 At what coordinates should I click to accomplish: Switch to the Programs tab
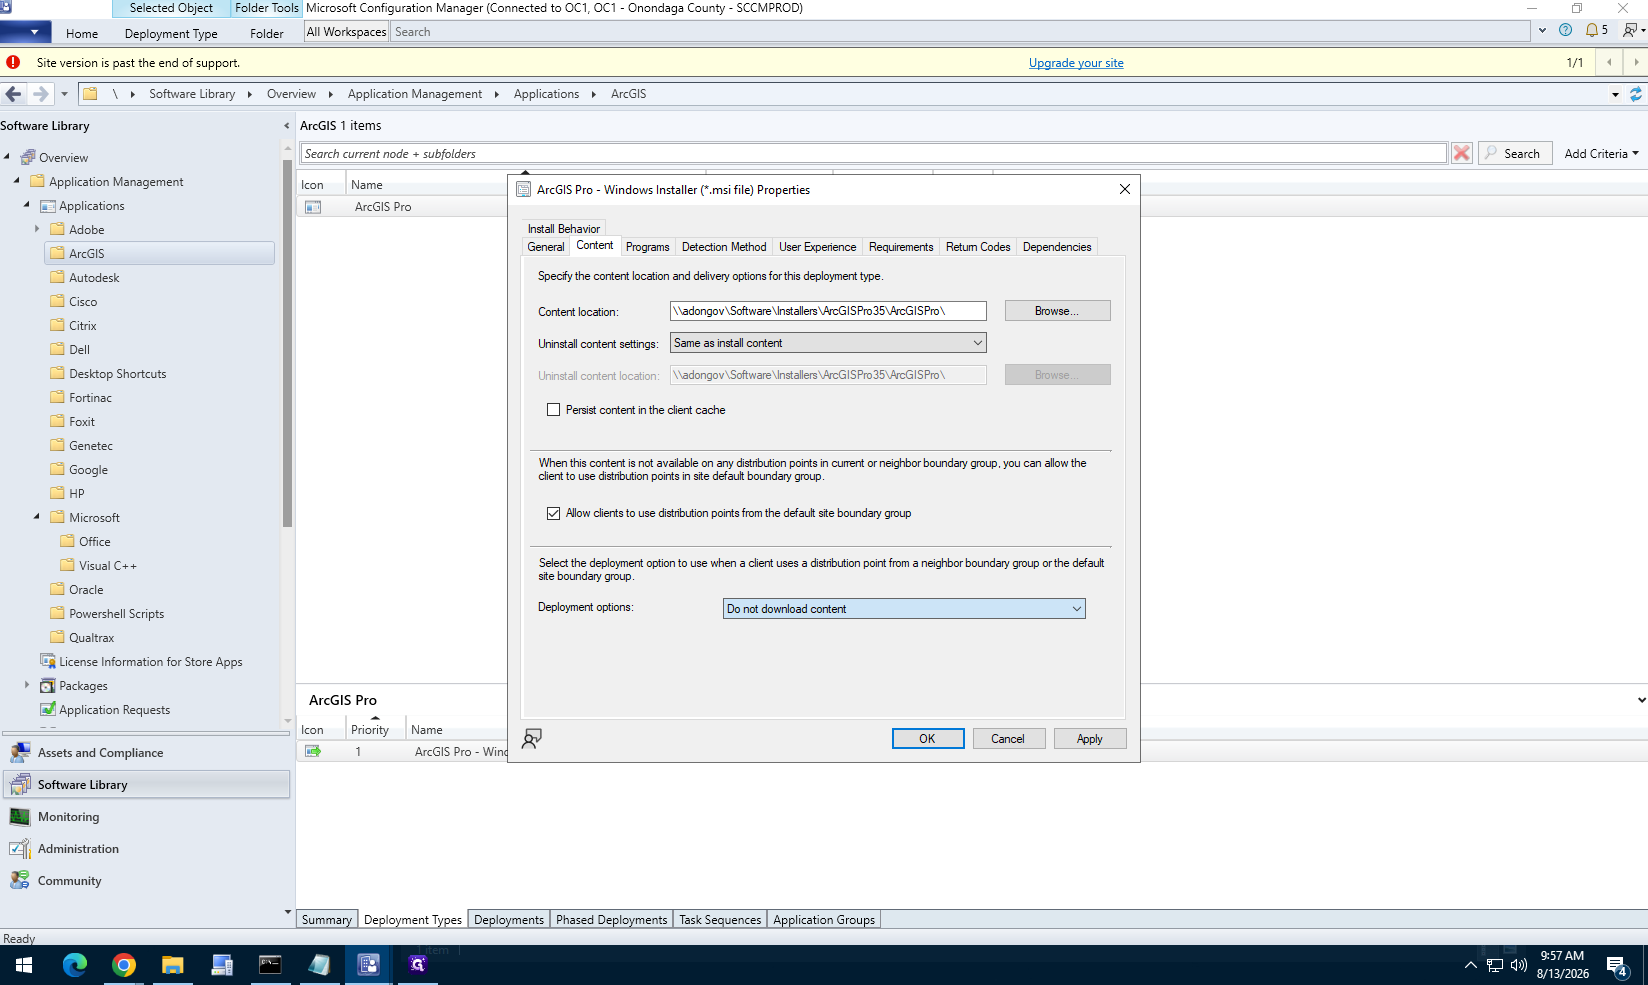click(x=648, y=247)
